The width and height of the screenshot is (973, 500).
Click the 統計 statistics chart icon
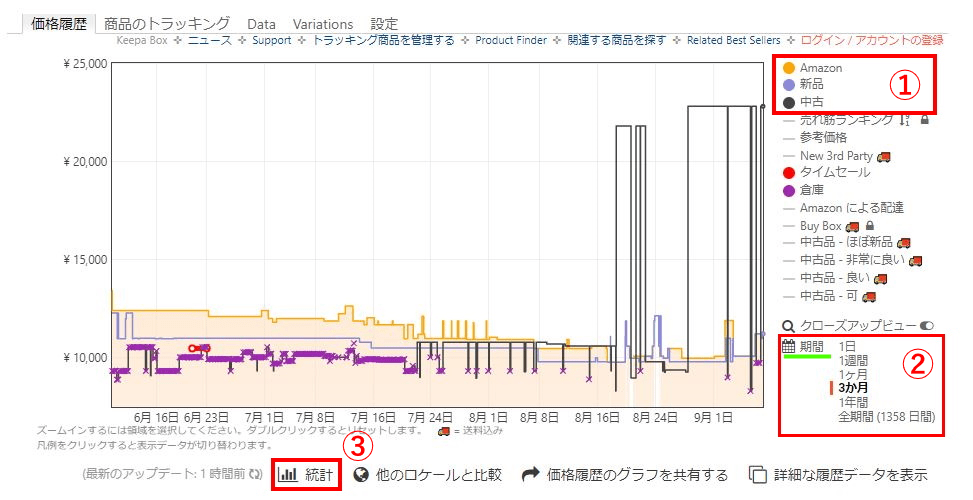coord(288,474)
